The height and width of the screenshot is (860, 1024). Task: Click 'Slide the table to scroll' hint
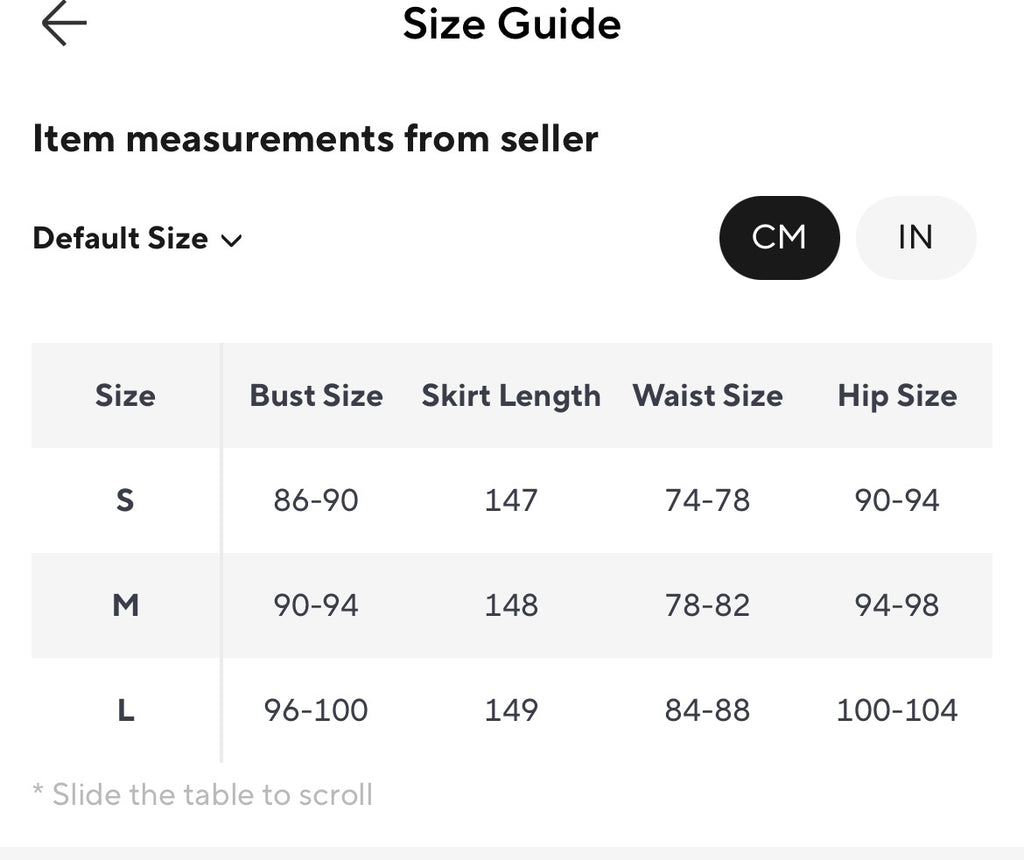coord(202,795)
